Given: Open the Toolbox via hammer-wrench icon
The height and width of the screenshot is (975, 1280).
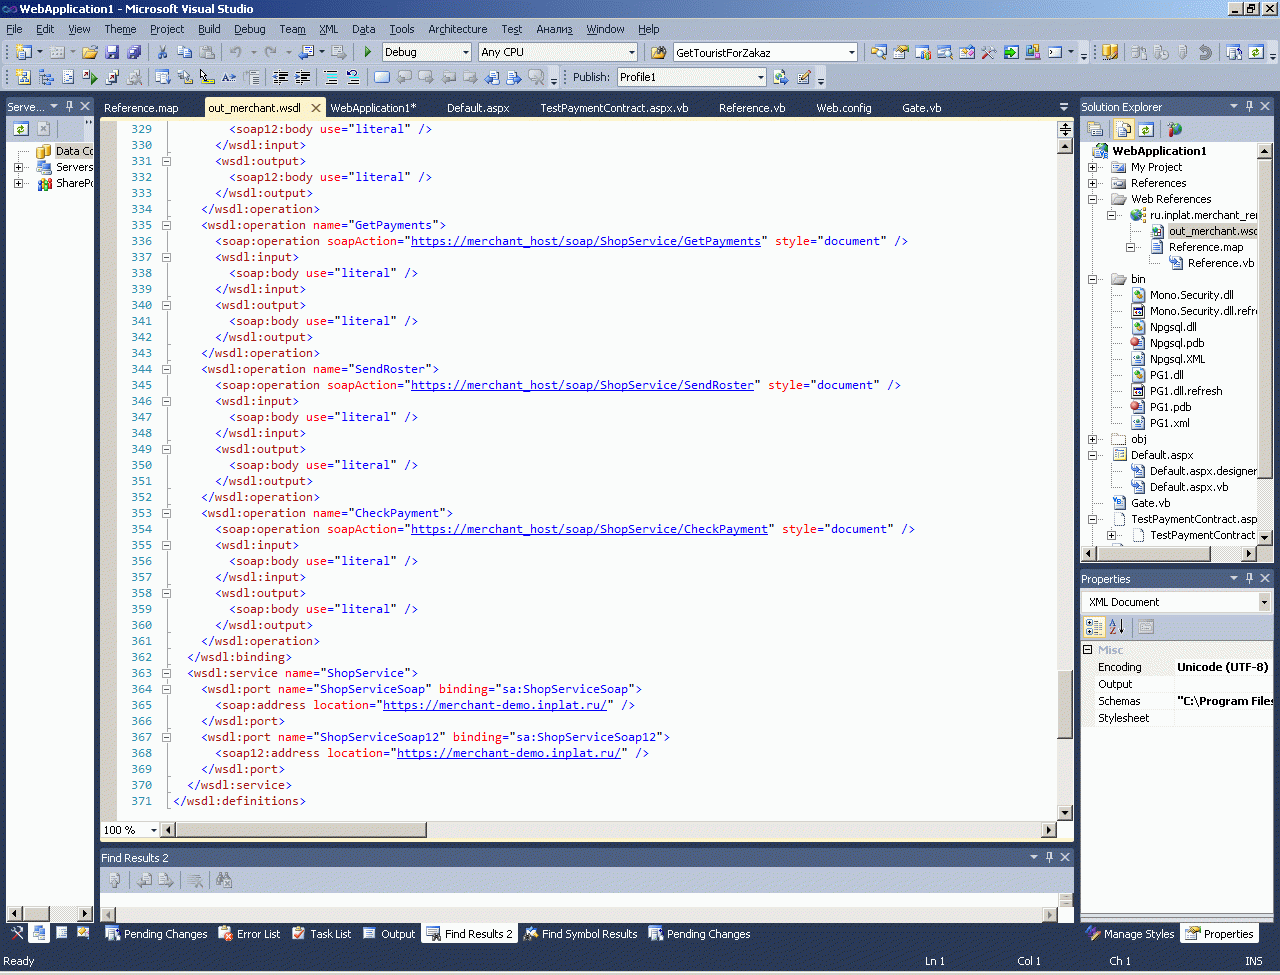Looking at the screenshot, I should tap(989, 52).
